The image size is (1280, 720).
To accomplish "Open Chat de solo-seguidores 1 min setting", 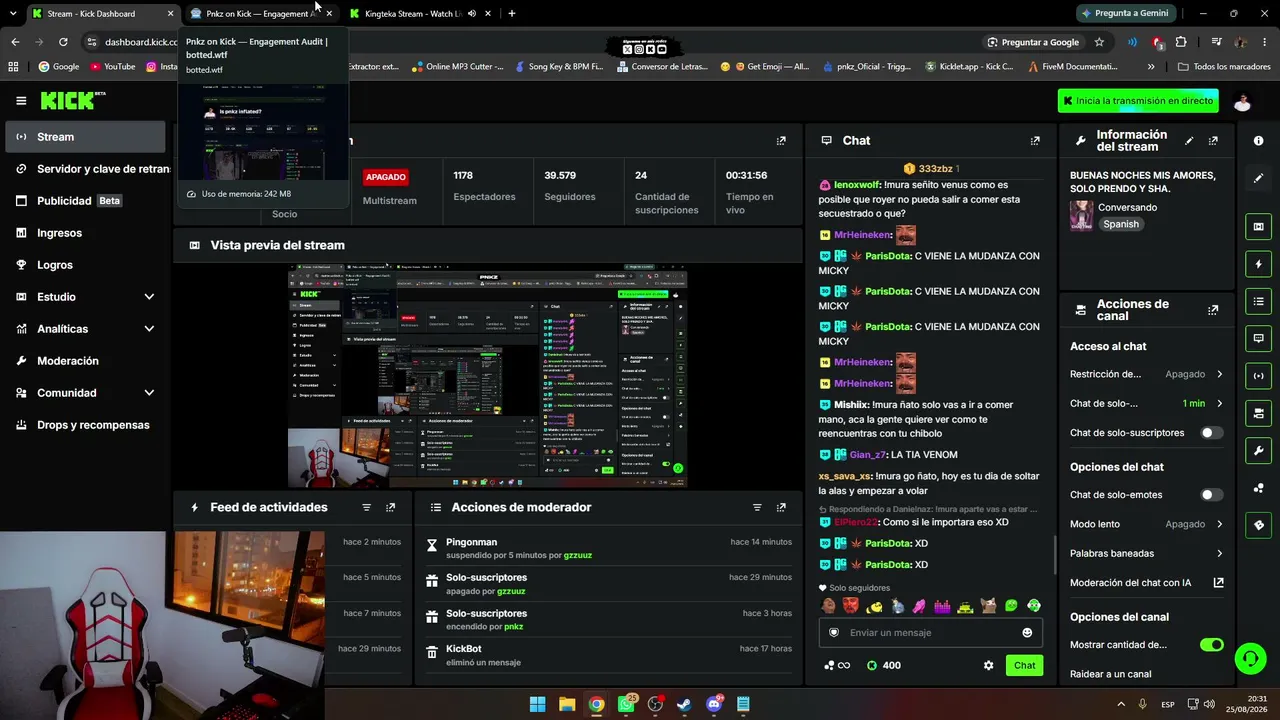I will coord(1147,404).
